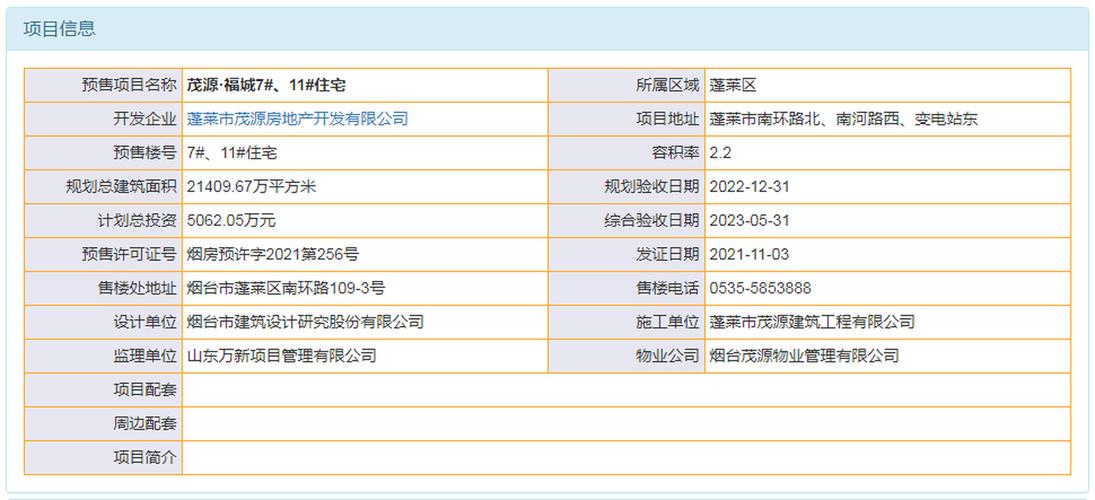Select the 预售楼号 value 7#、11#住宅

pos(232,153)
